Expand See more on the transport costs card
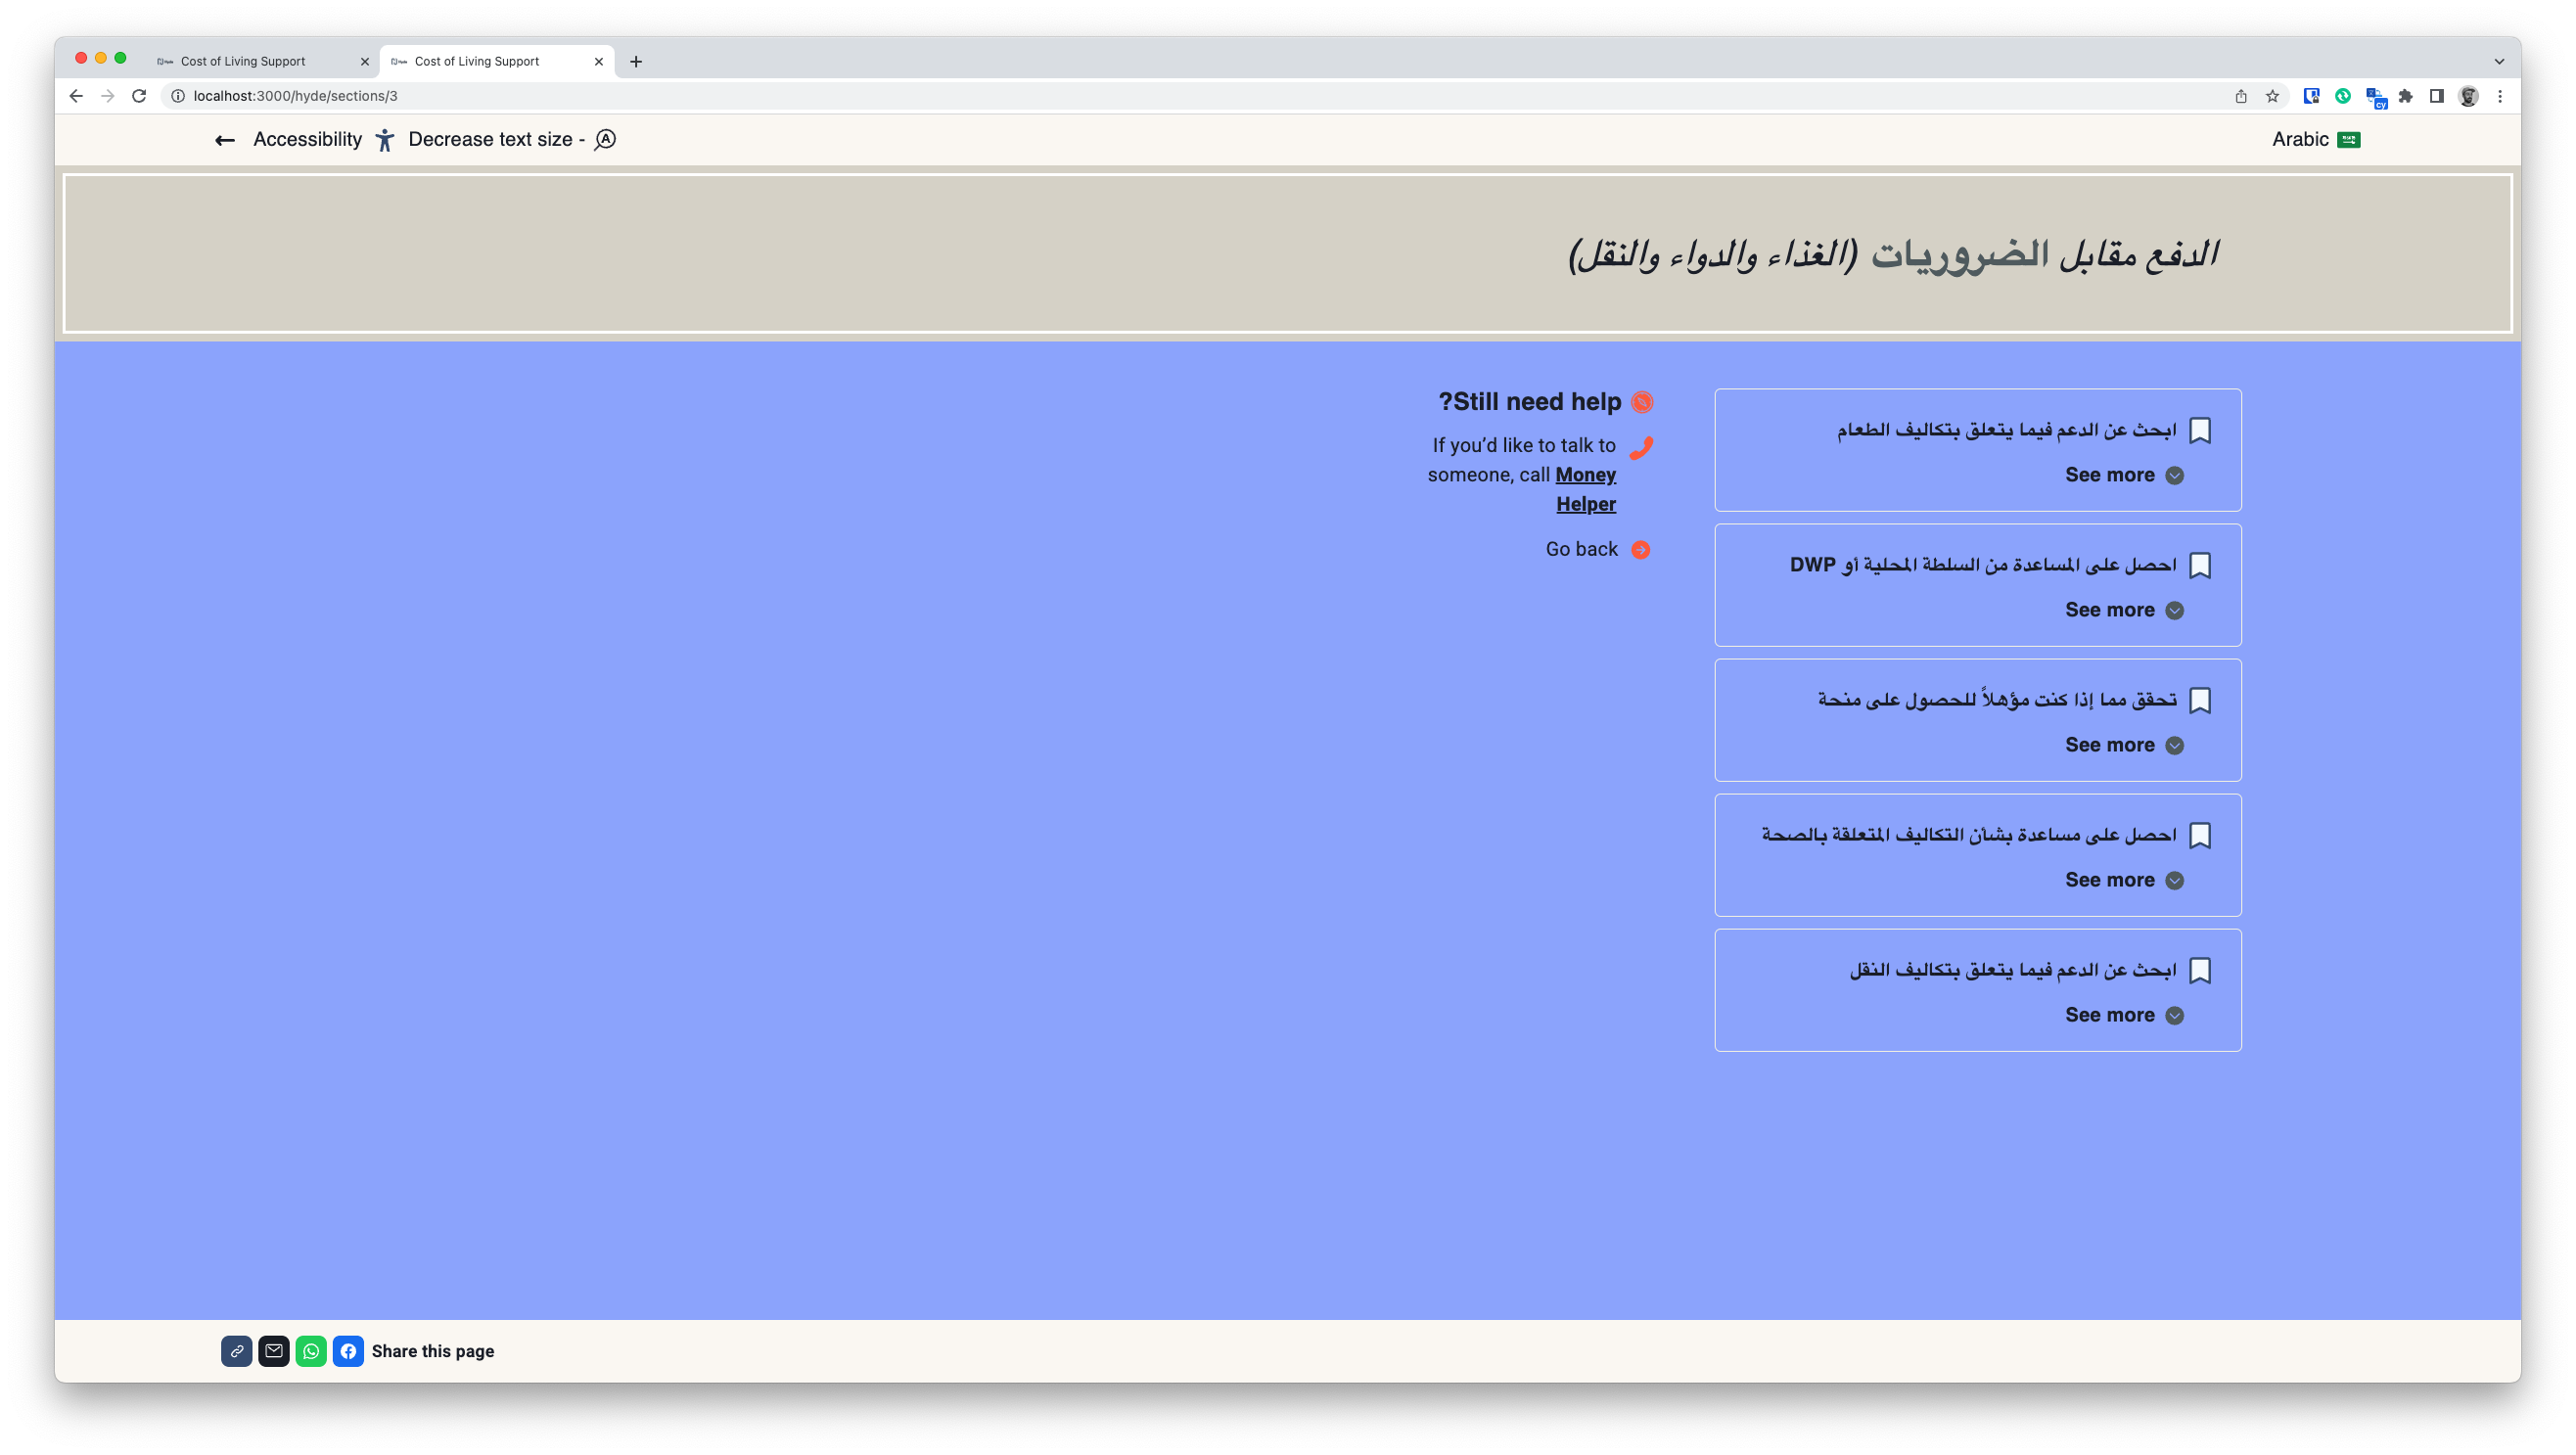Viewport: 2576px width, 1455px height. 2125,1015
